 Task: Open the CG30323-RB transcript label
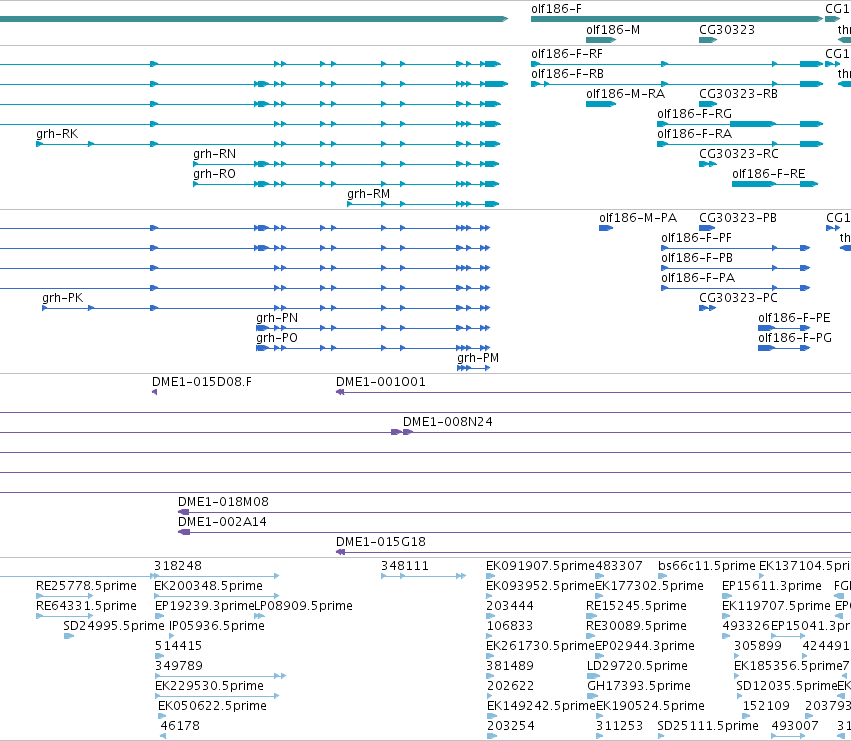[x=738, y=94]
